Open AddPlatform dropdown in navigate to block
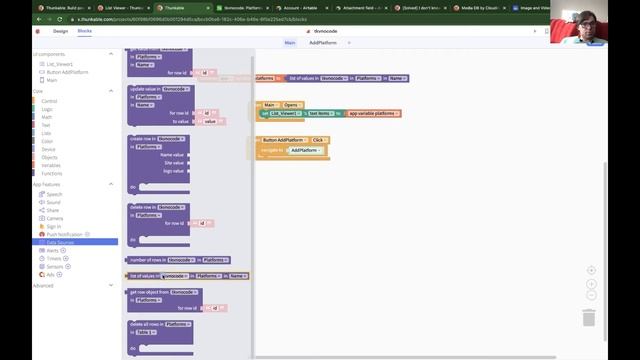Viewport: 640px width, 360px height. point(306,150)
